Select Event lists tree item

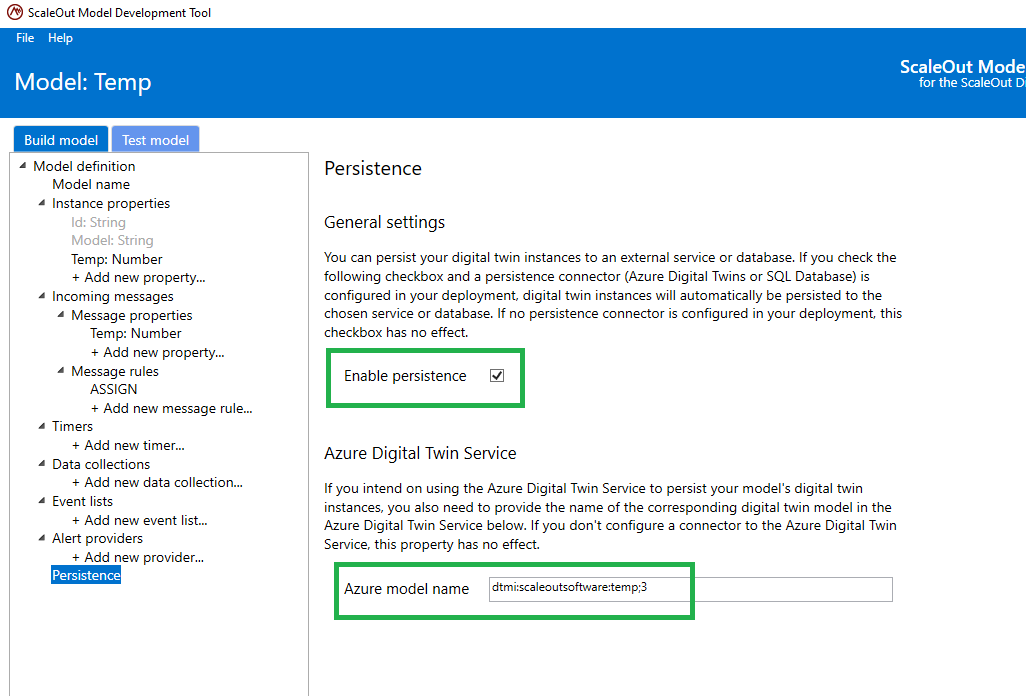click(x=82, y=502)
